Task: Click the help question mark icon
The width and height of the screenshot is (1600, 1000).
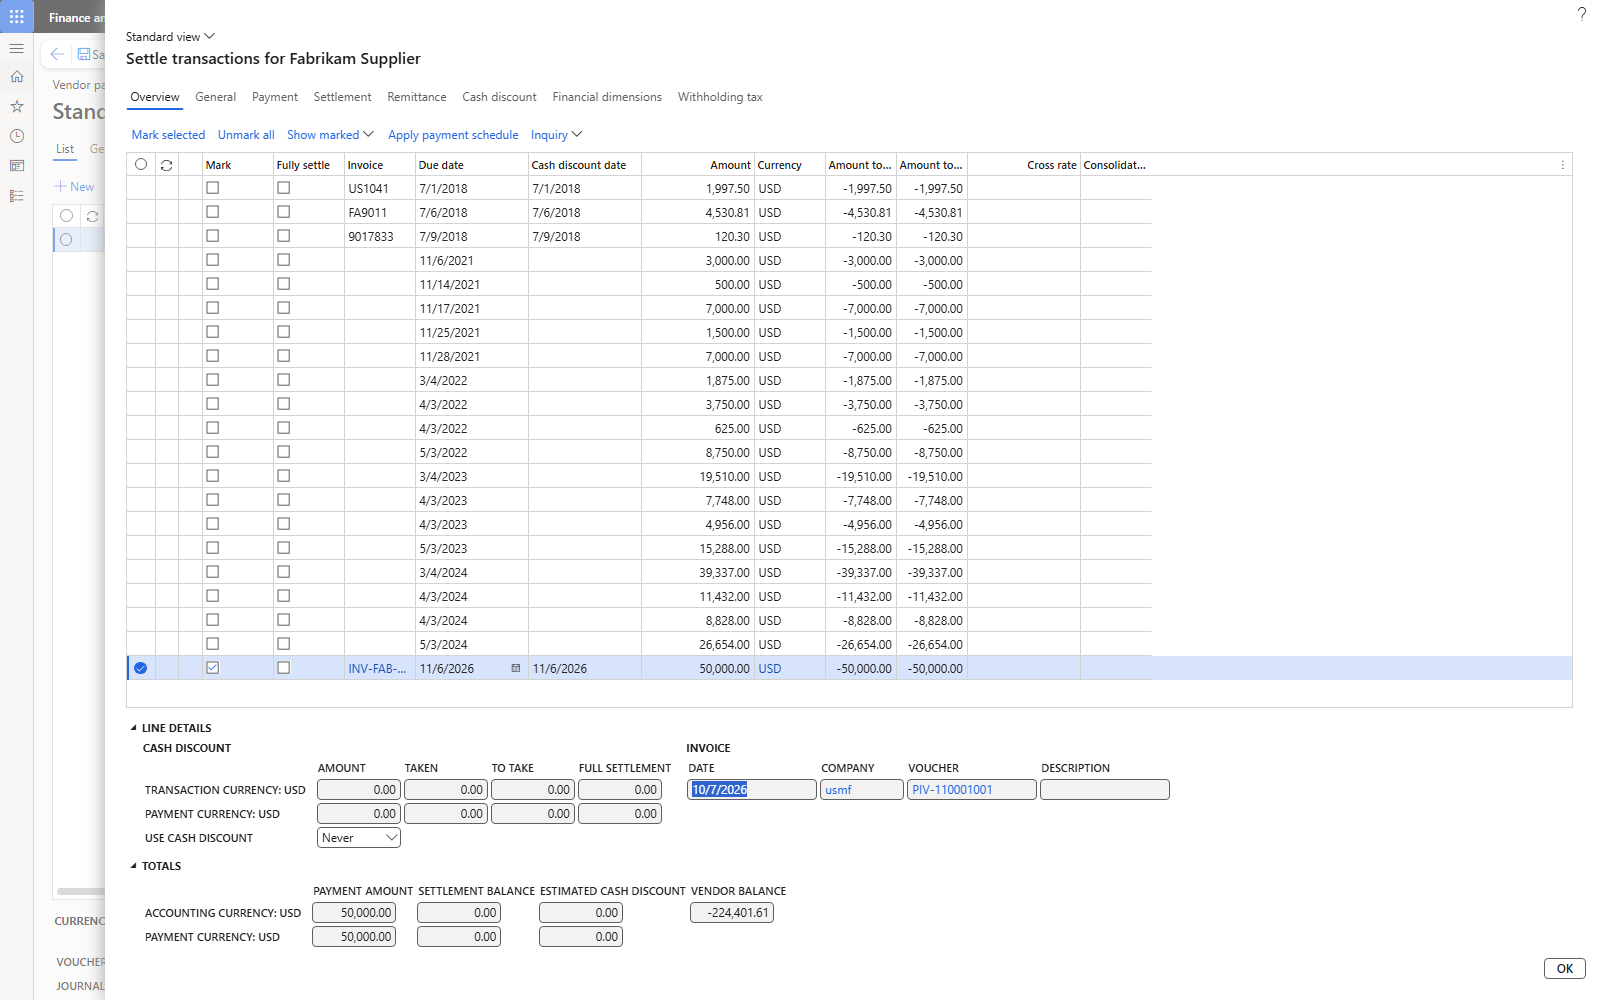Action: click(1582, 14)
